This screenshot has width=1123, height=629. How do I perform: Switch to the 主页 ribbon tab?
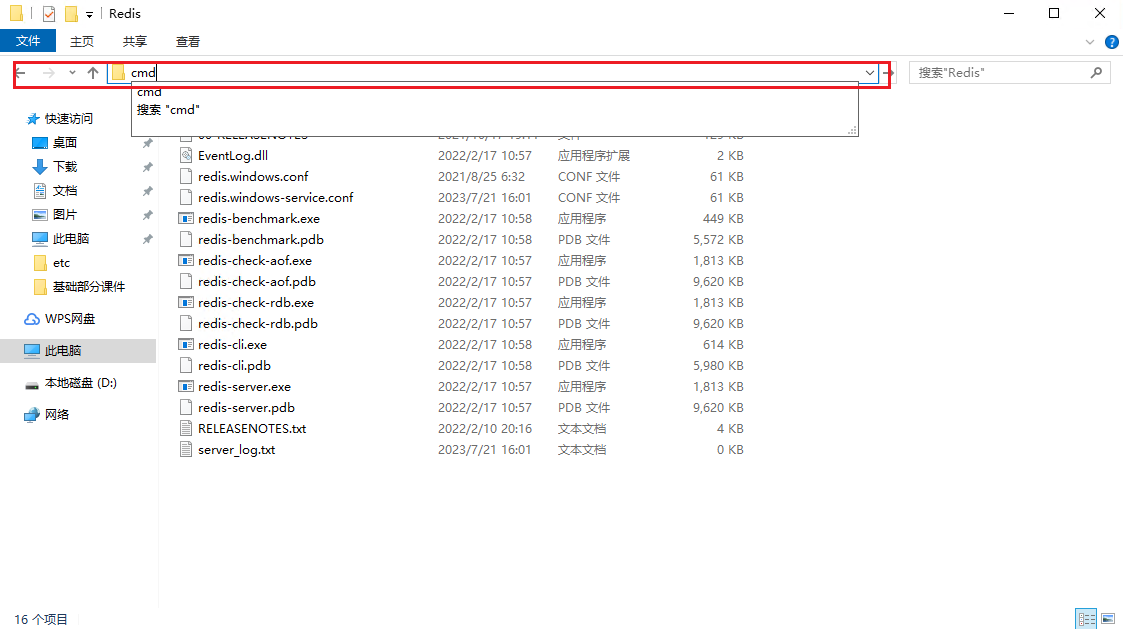pos(82,42)
